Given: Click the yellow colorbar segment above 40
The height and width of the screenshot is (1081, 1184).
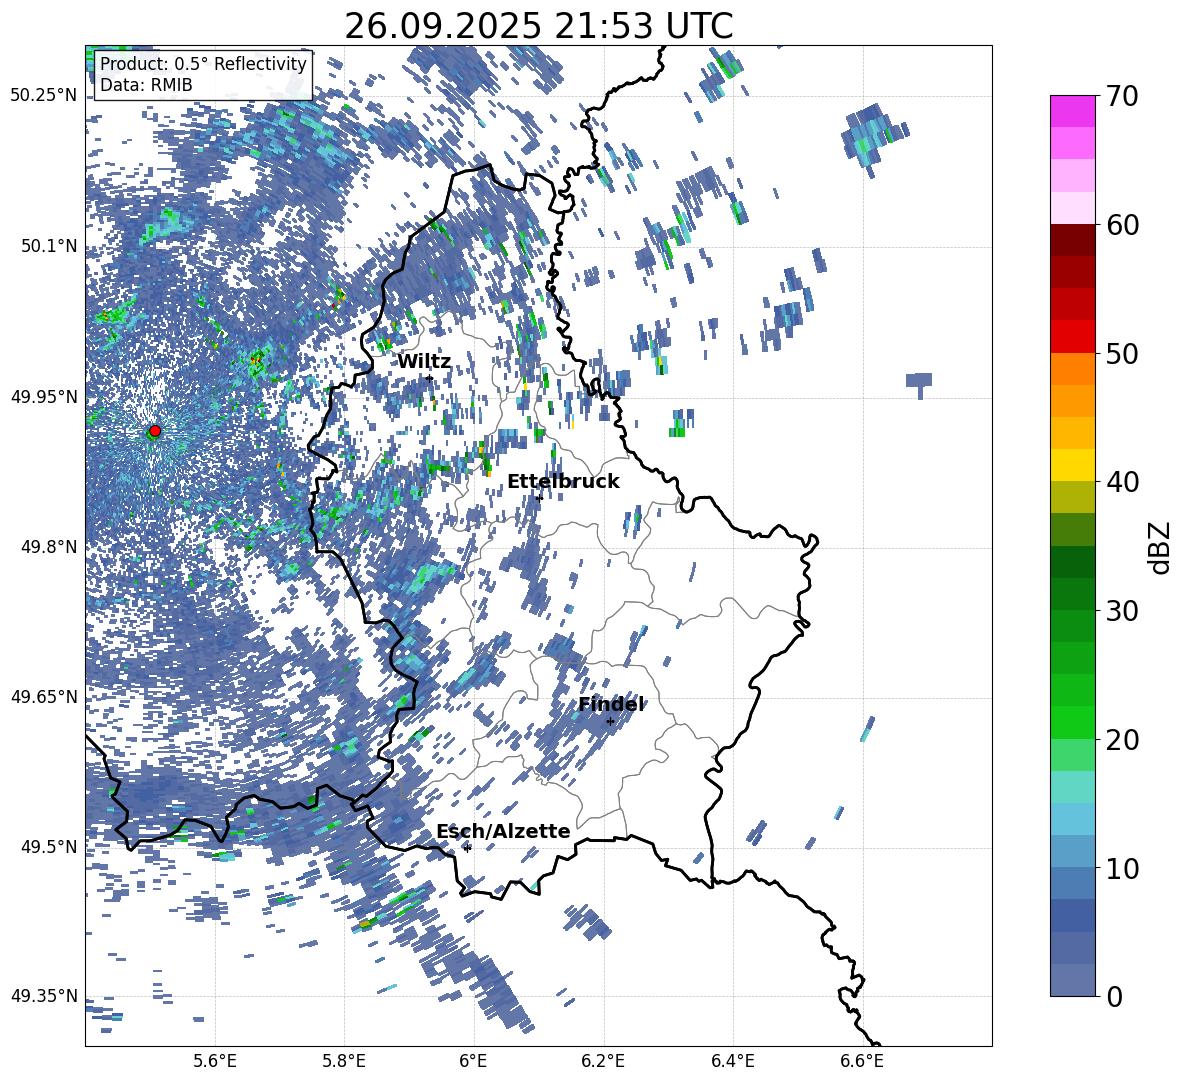Looking at the screenshot, I should [1072, 465].
